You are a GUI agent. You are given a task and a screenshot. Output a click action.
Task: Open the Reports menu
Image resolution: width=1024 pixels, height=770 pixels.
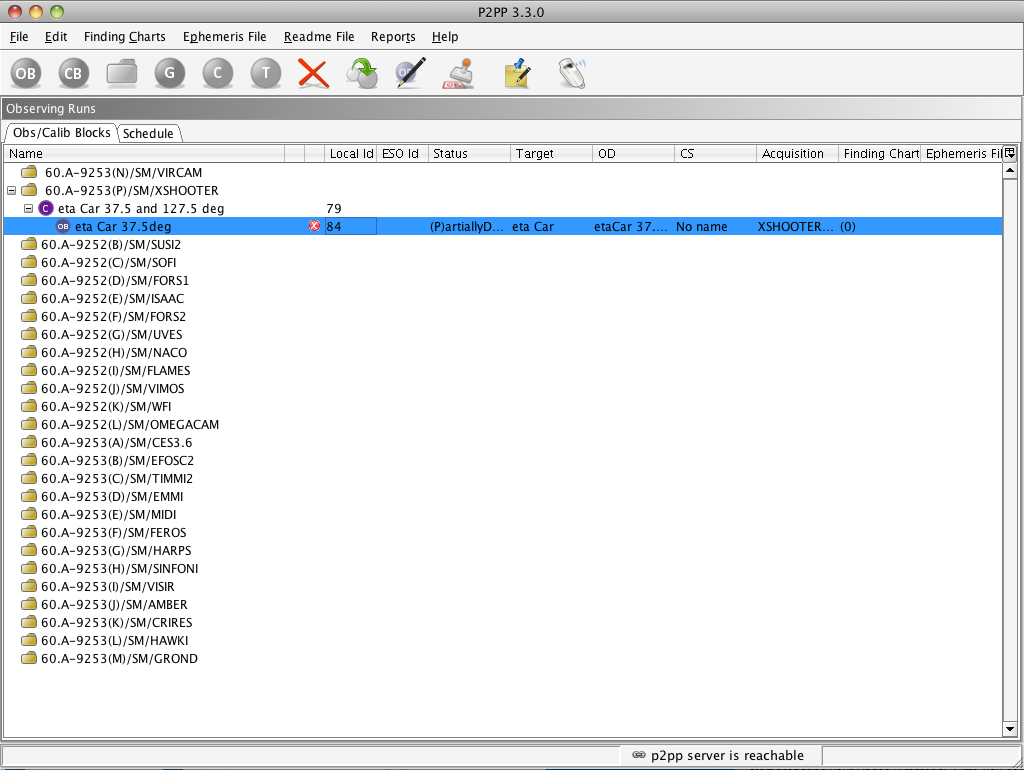click(393, 37)
